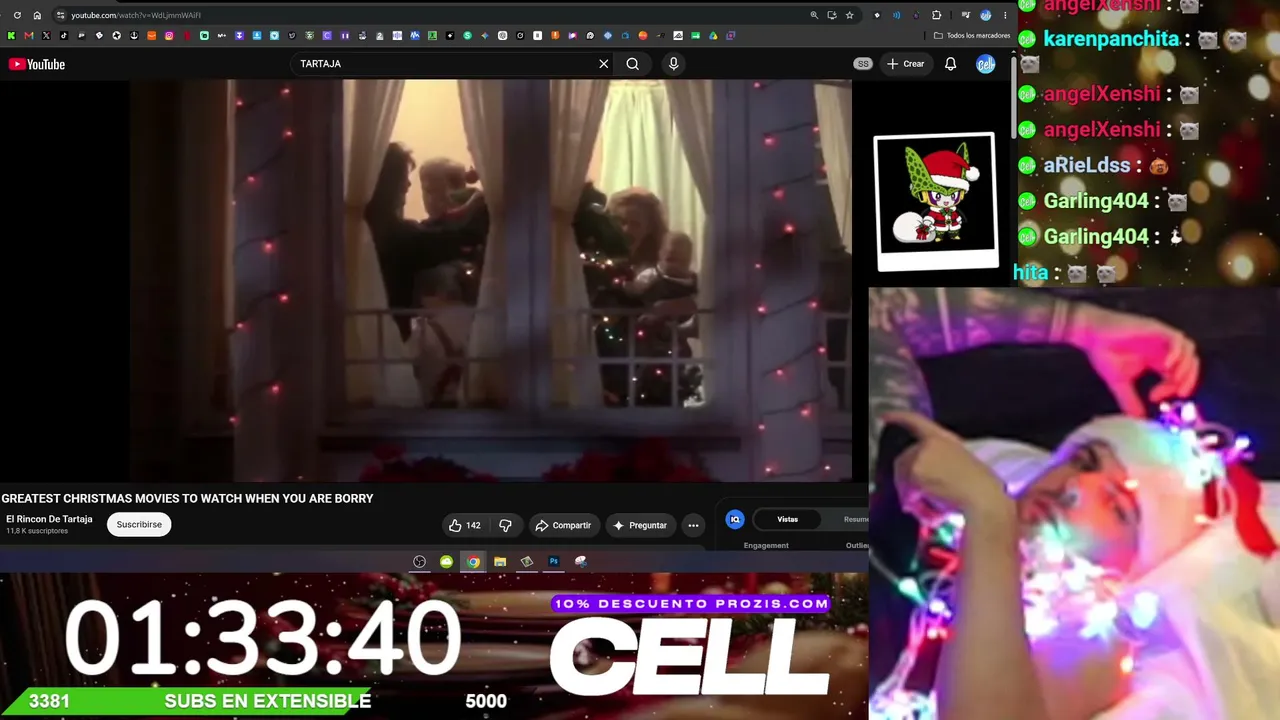Open OBS Studio from the taskbar
Screen dimensions: 1280x720
[x=420, y=562]
